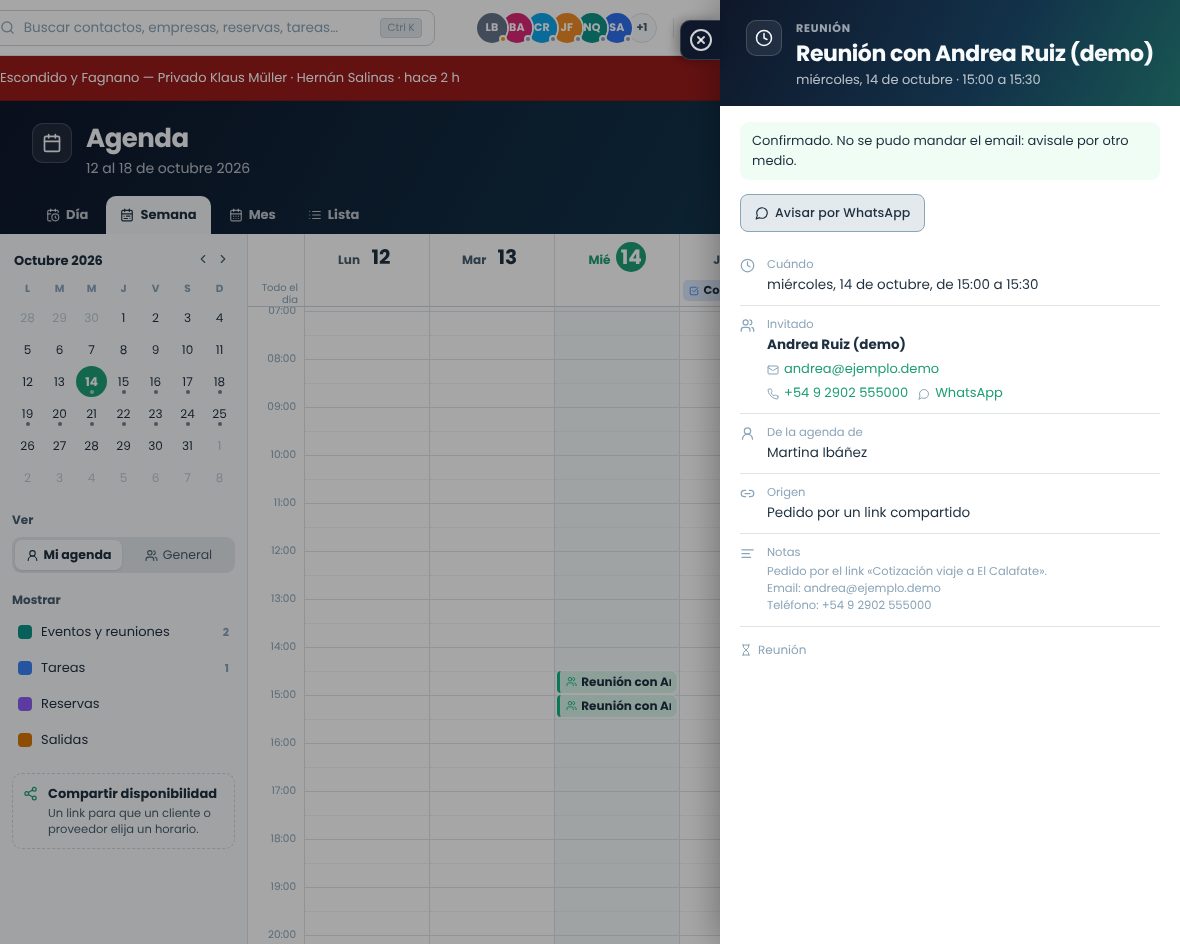Toggle Reservas visibility
The height and width of the screenshot is (944, 1180).
(x=123, y=704)
